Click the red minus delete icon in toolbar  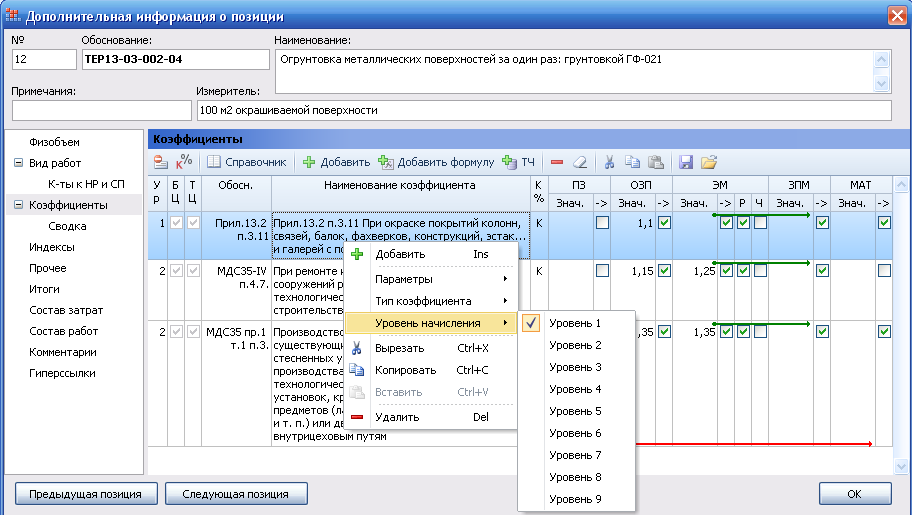(x=557, y=161)
